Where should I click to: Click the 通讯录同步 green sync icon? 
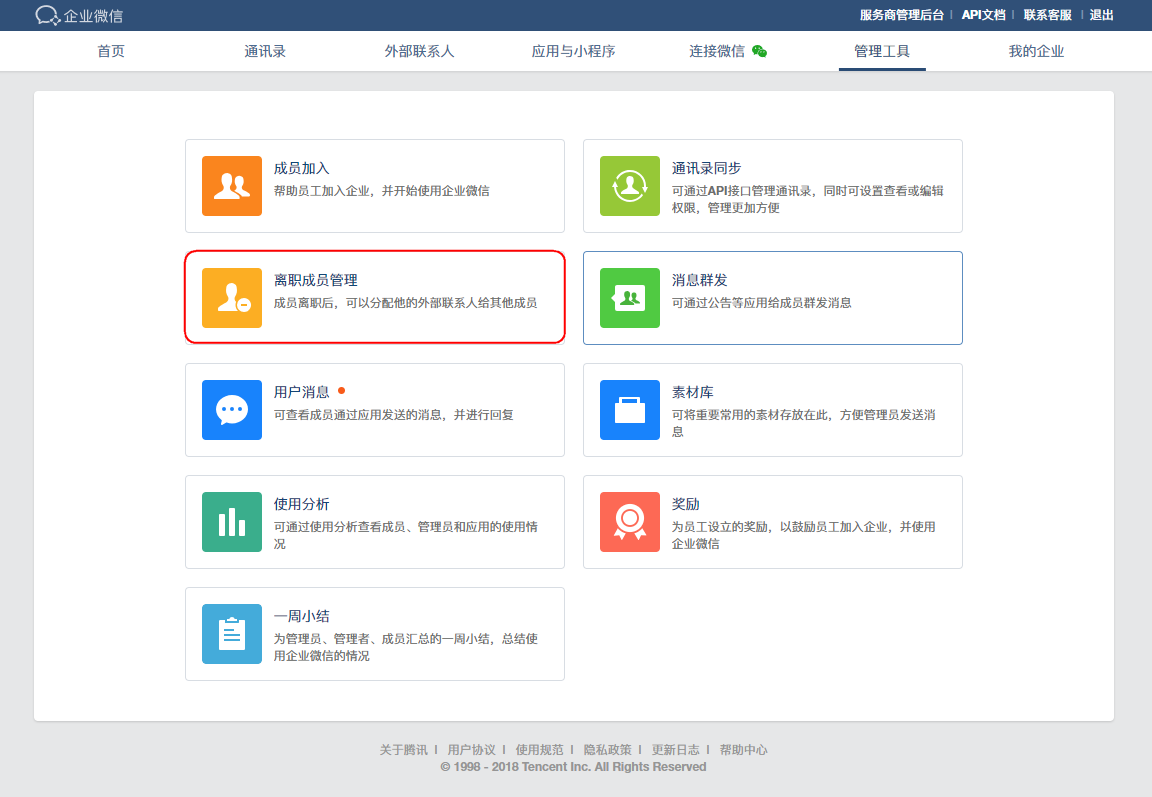point(629,186)
